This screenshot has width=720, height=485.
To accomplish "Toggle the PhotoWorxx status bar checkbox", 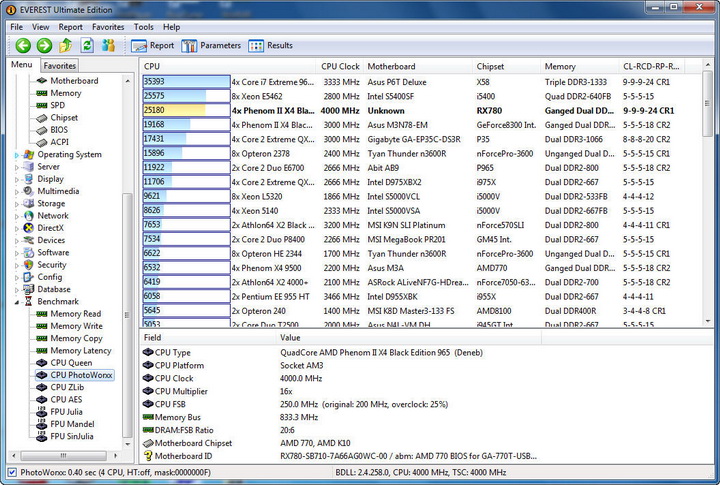I will 12,472.
